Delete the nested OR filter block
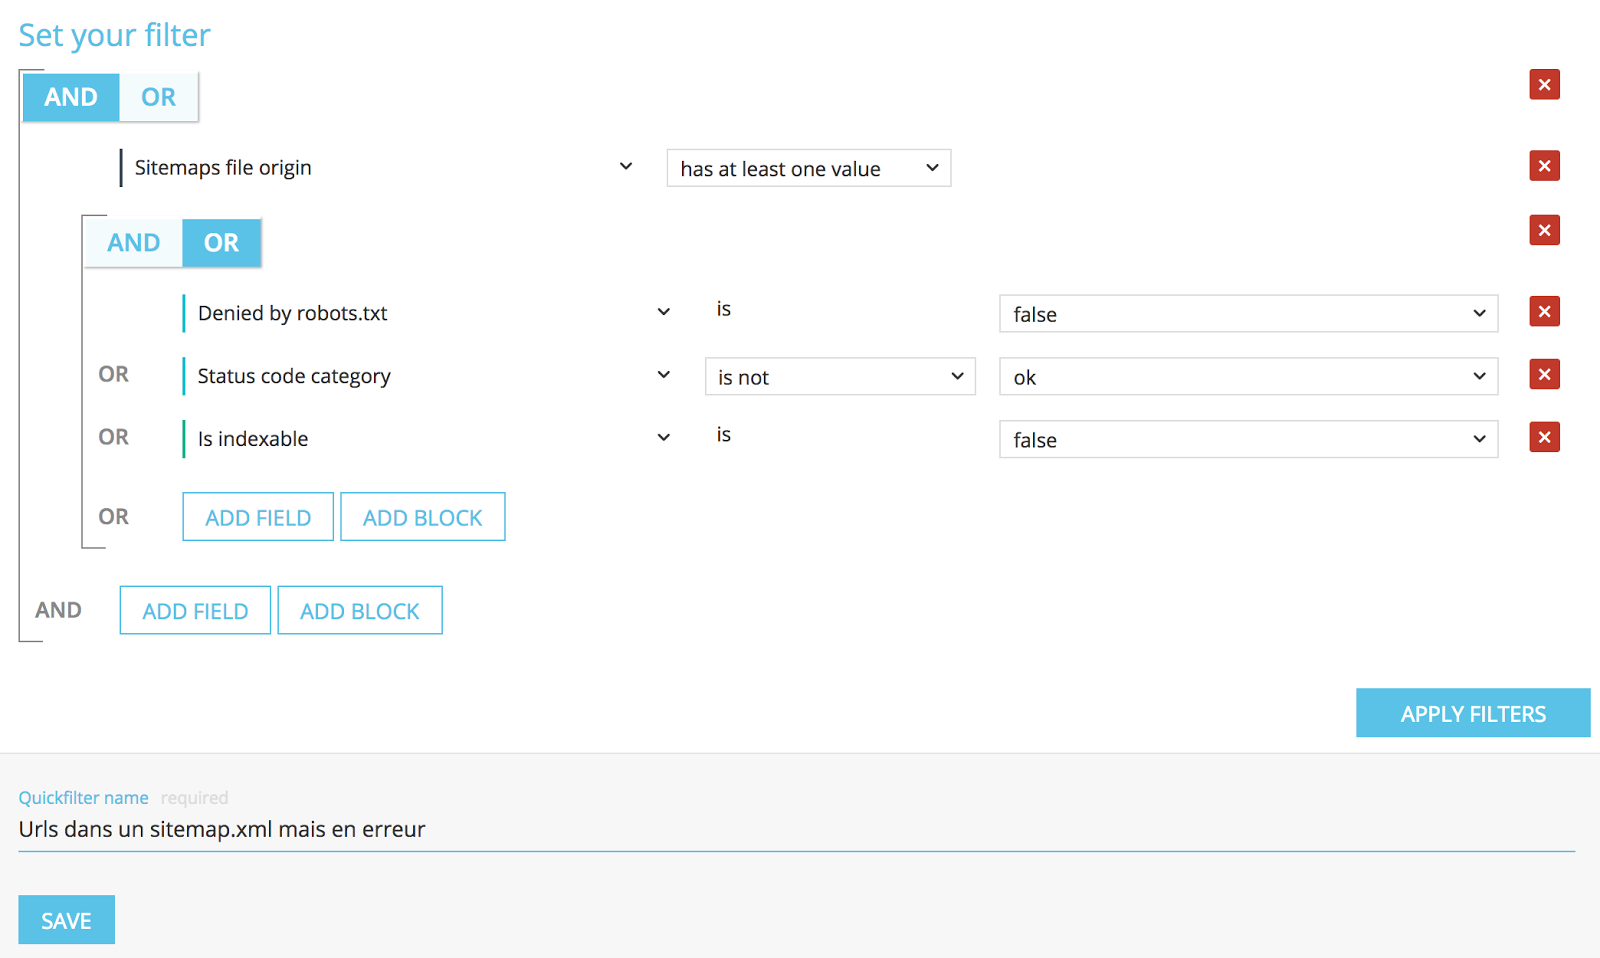 (x=1544, y=231)
